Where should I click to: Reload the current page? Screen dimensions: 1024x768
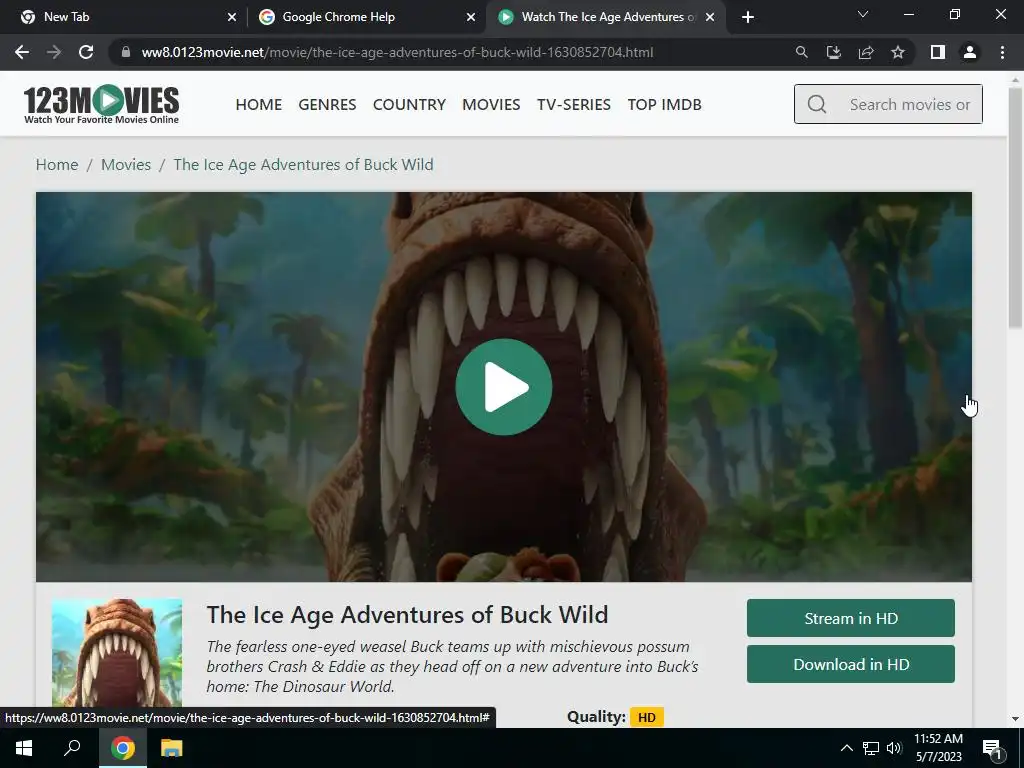(x=86, y=52)
